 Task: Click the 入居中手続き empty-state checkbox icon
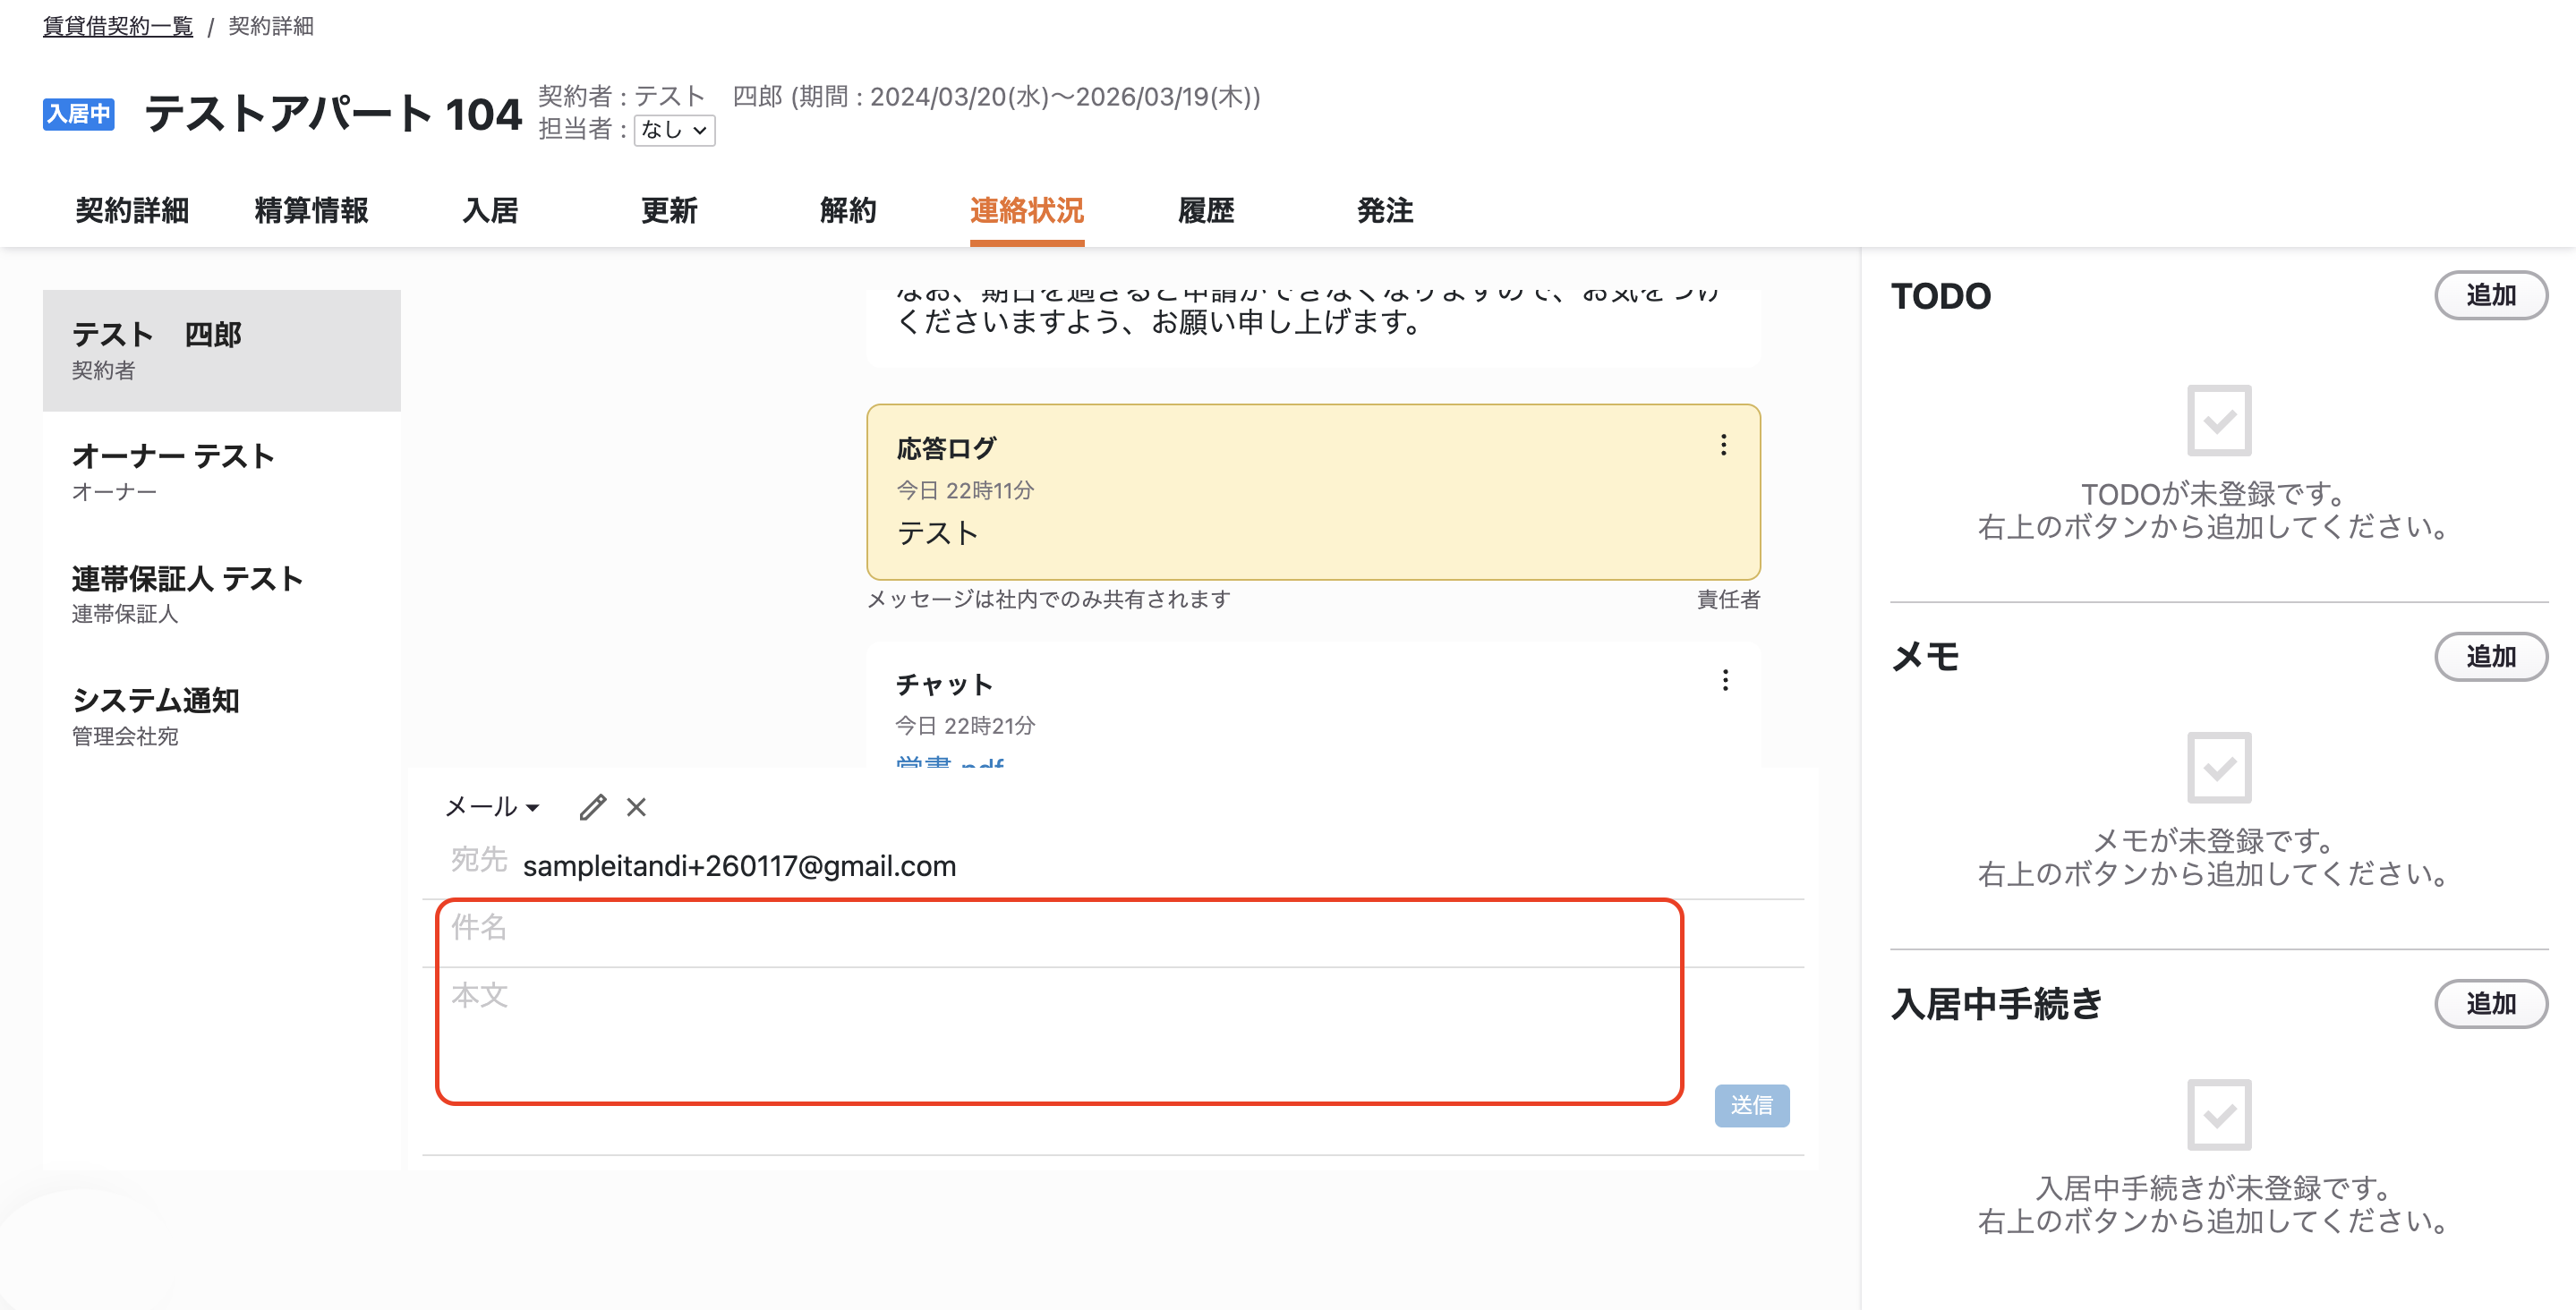2219,1114
